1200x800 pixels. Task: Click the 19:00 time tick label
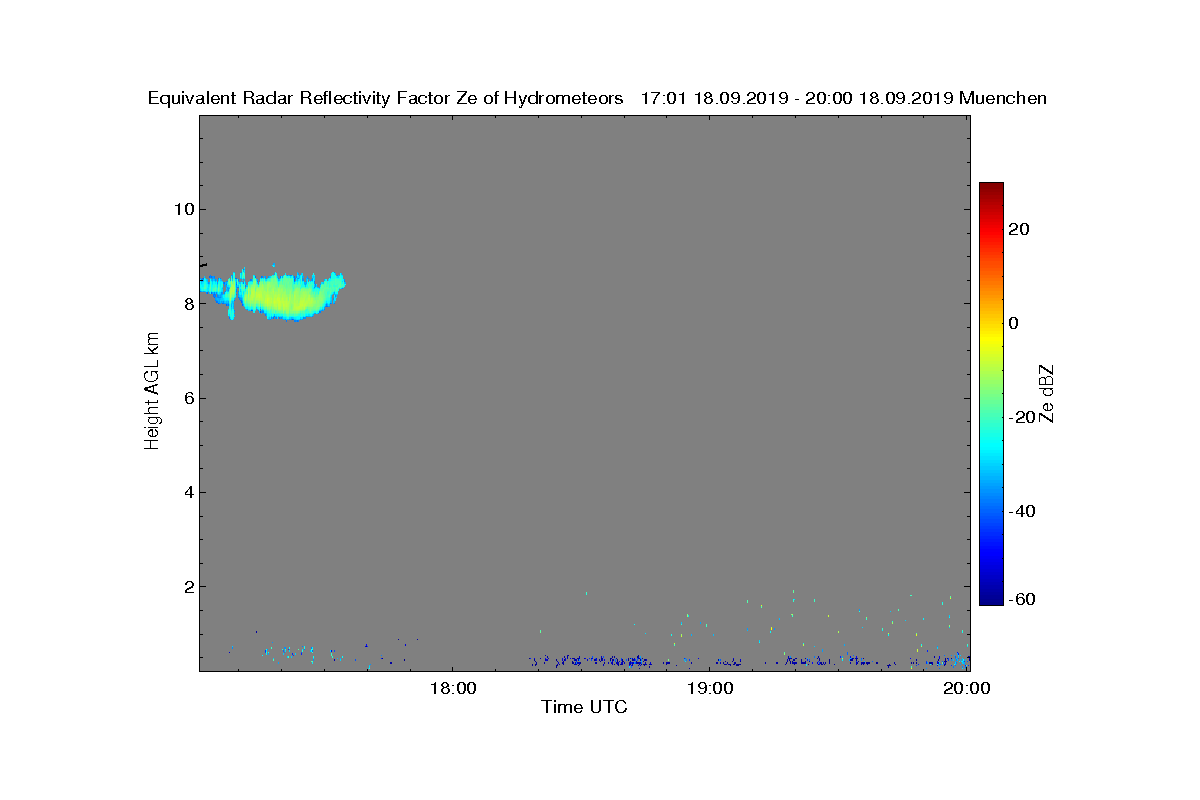[710, 688]
